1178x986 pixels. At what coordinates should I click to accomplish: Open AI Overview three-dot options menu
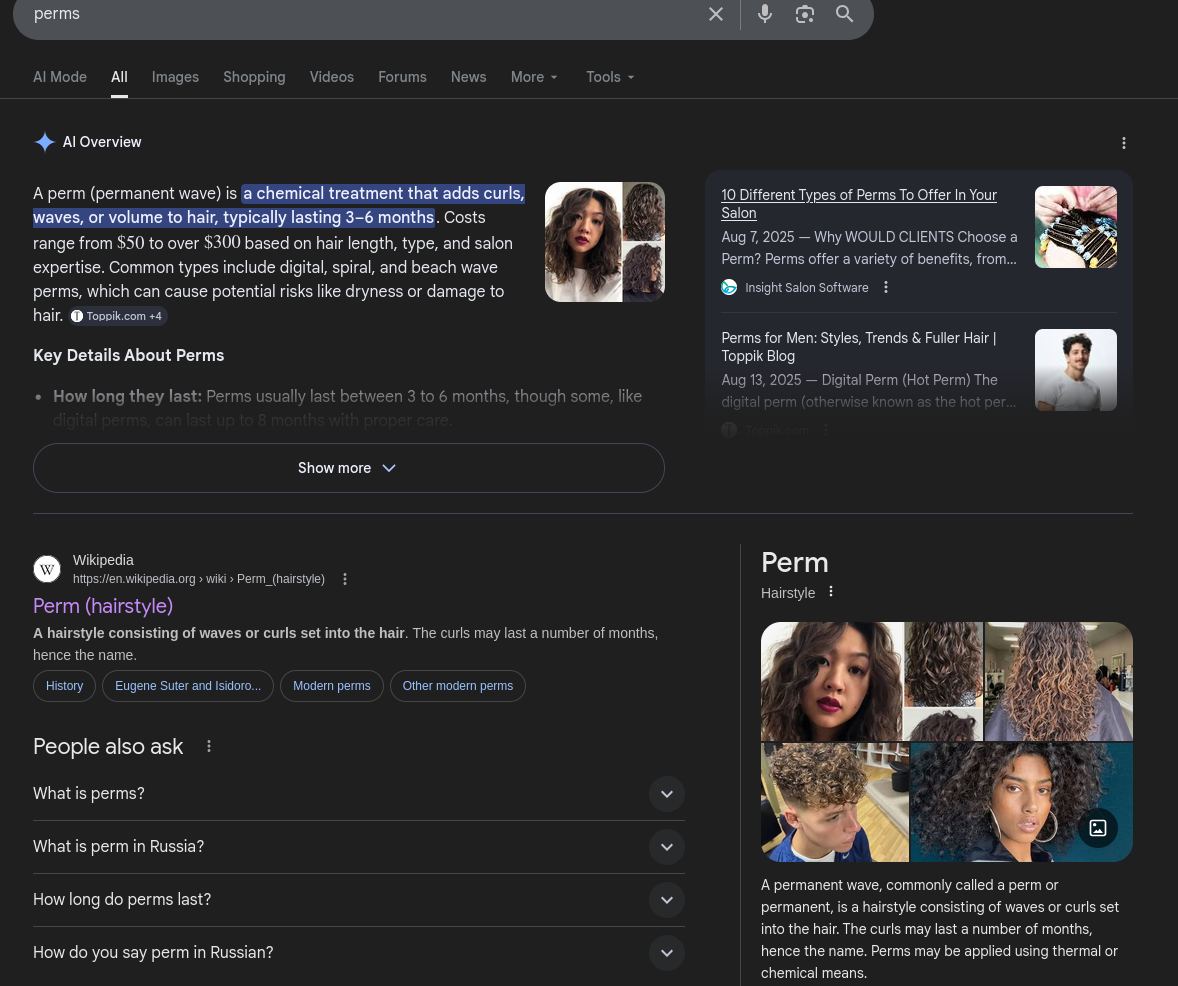[1124, 143]
